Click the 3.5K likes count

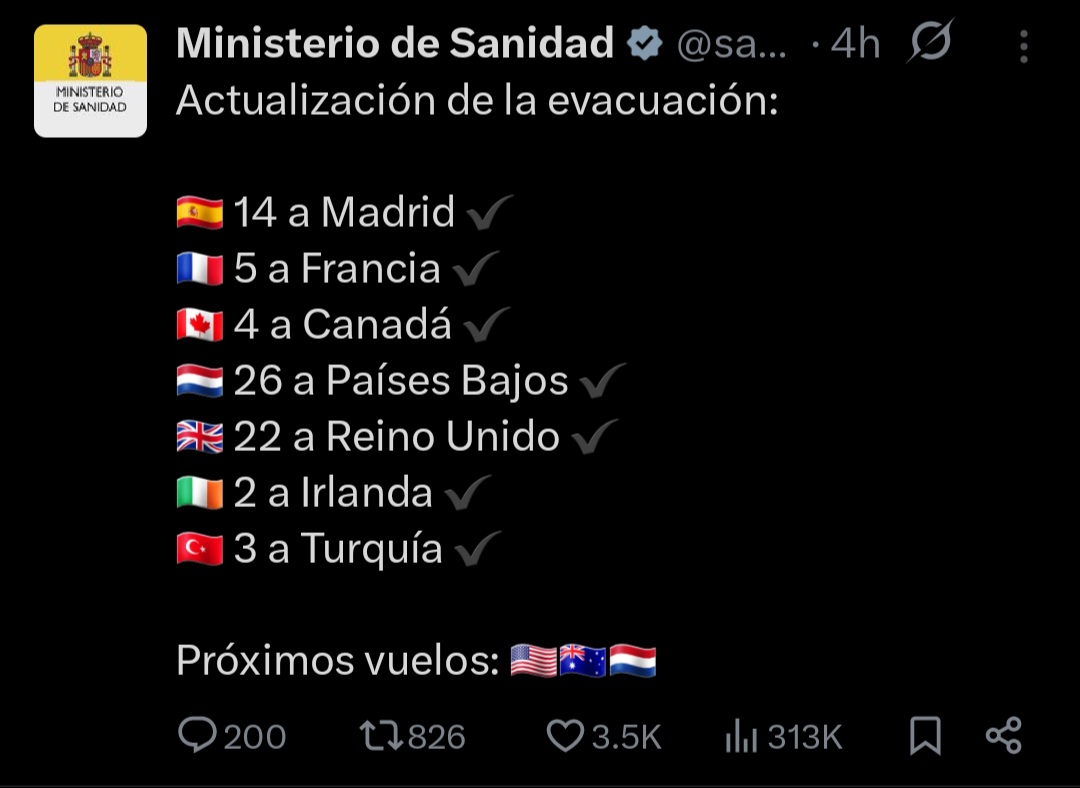coord(626,736)
